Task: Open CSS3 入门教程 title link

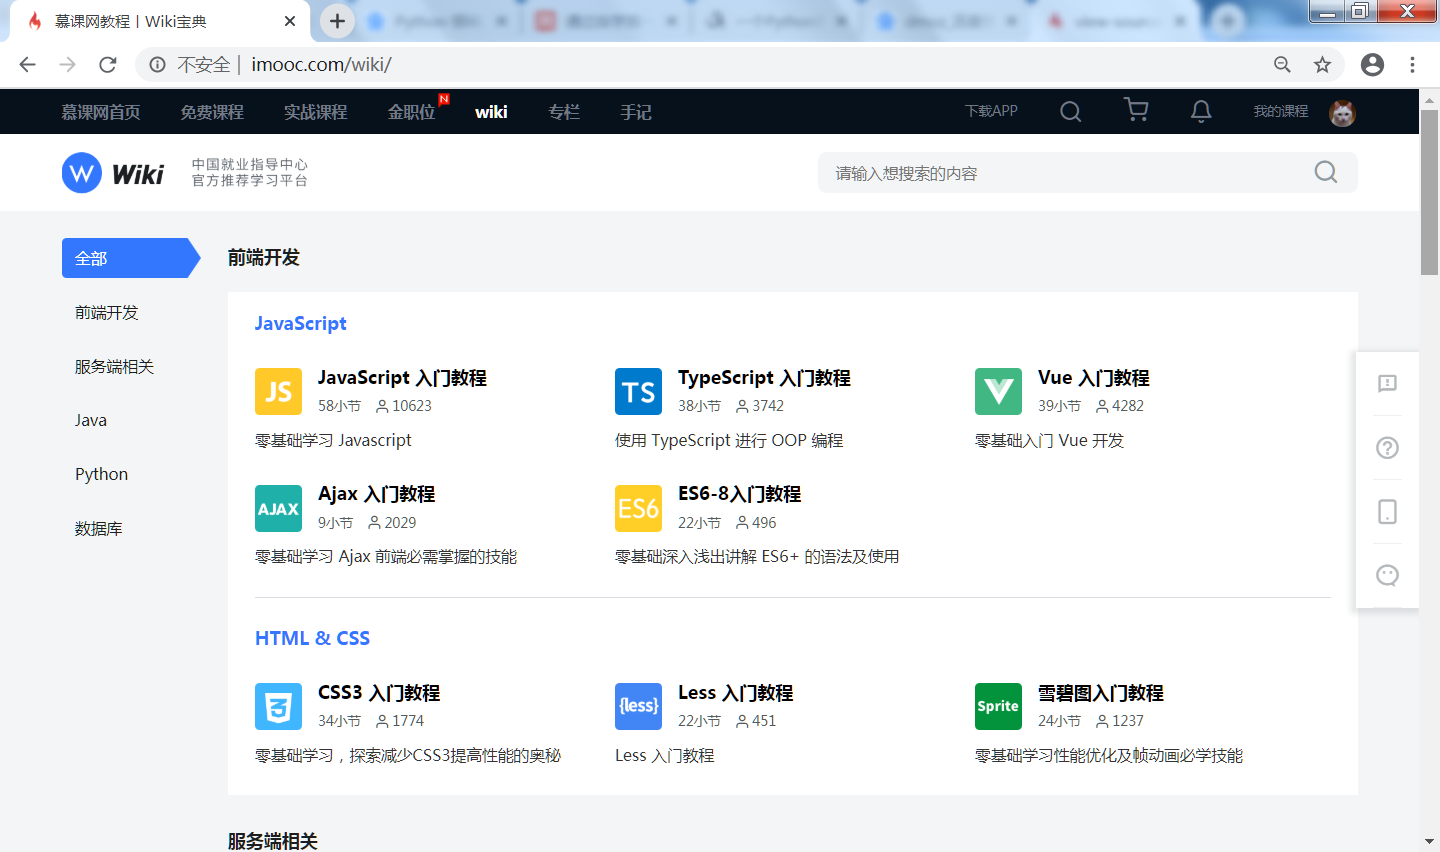Action: (379, 693)
